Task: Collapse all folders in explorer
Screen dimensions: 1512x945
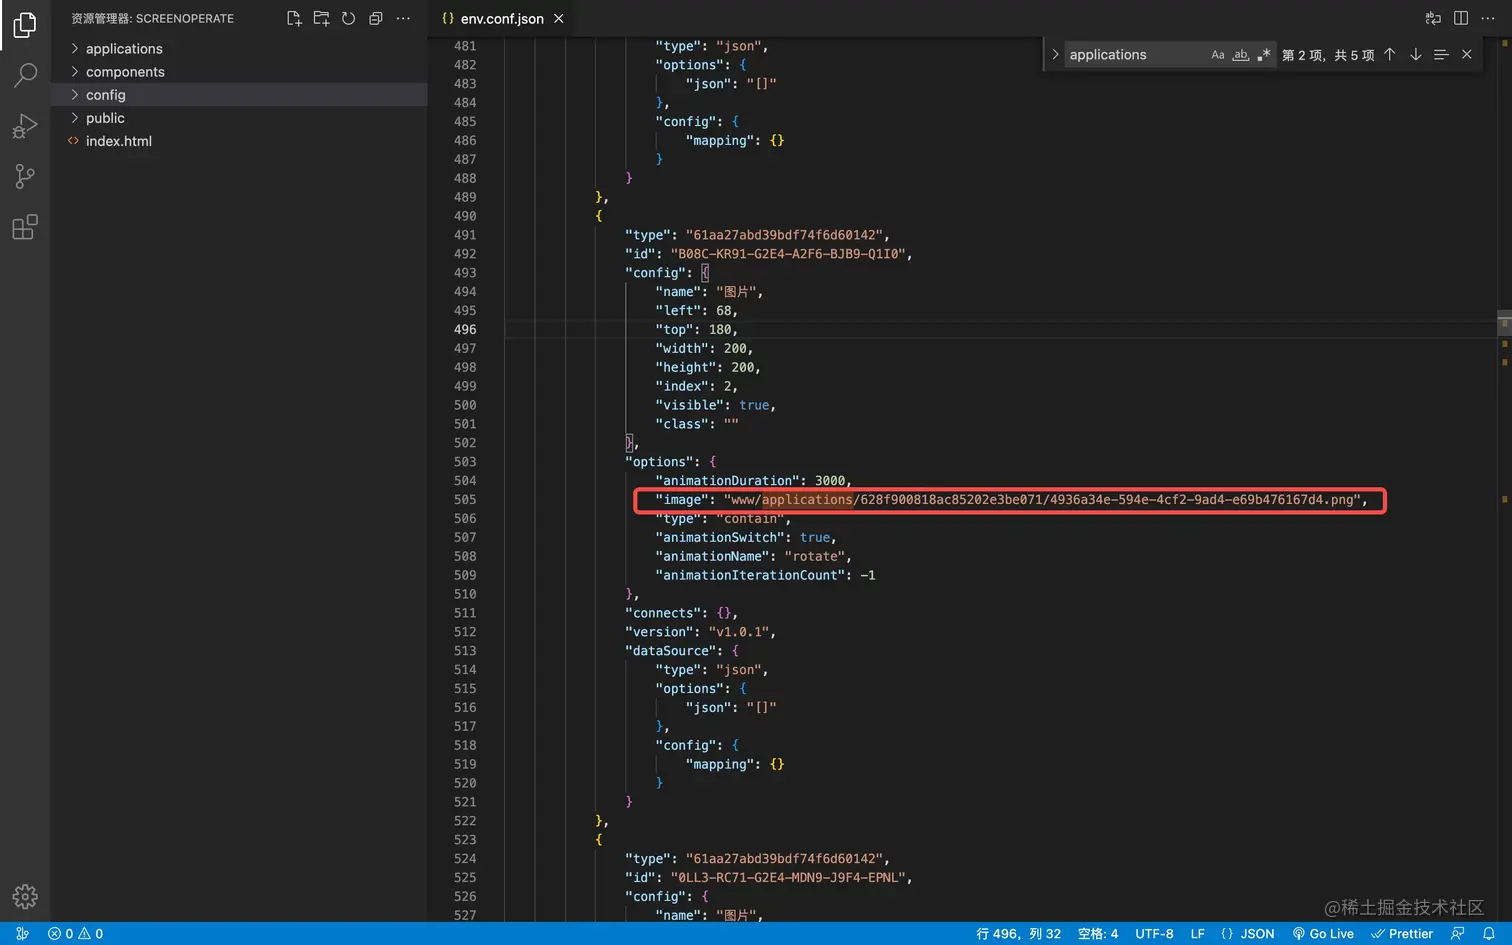Action: (x=376, y=18)
